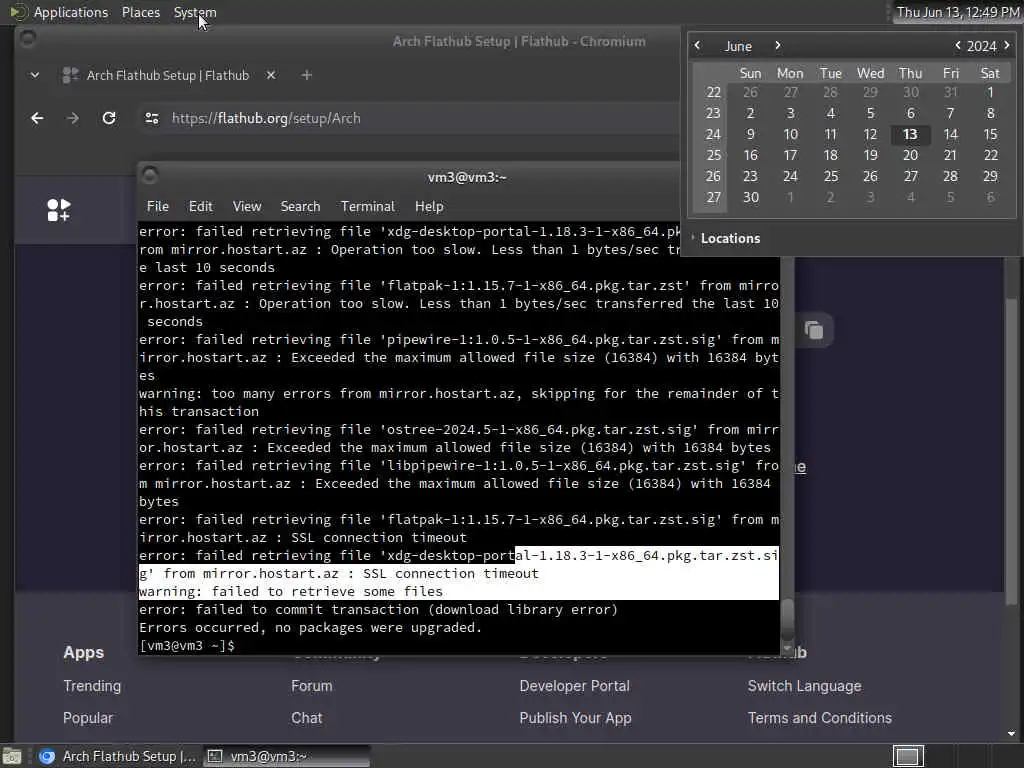Click the browser page scrollbar down arrow
Image resolution: width=1024 pixels, height=768 pixels.
[1012, 733]
